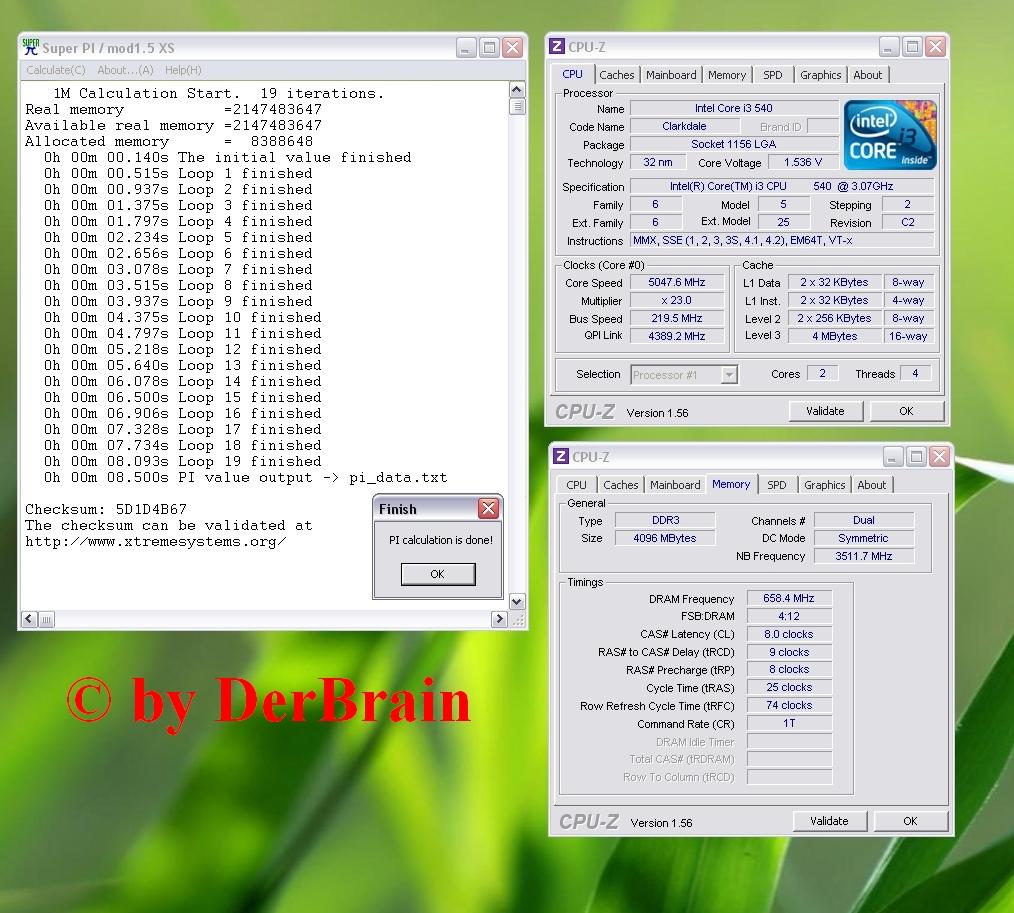
Task: Click the Super PI window resize grip
Action: tap(518, 619)
